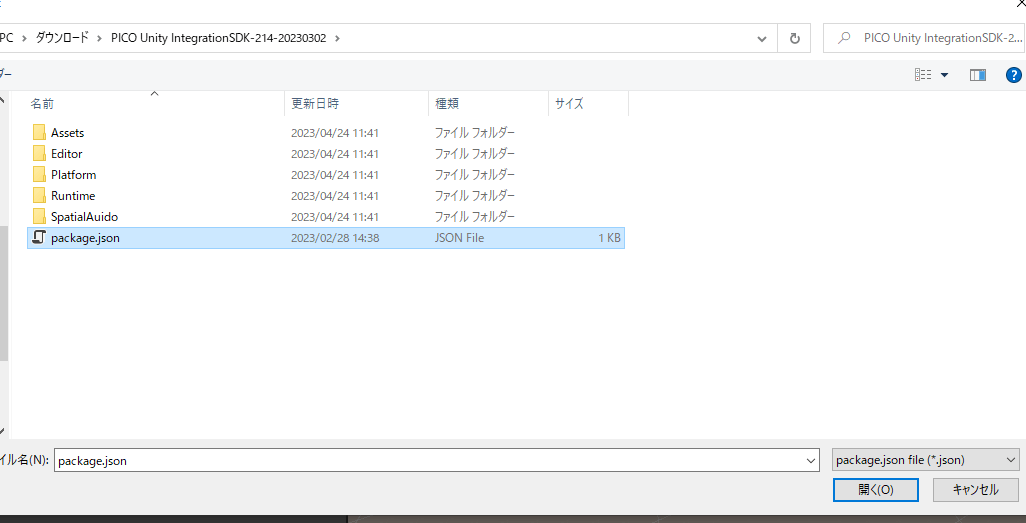Click the package.json file icon
Screen dimensions: 1026x523
(39, 238)
